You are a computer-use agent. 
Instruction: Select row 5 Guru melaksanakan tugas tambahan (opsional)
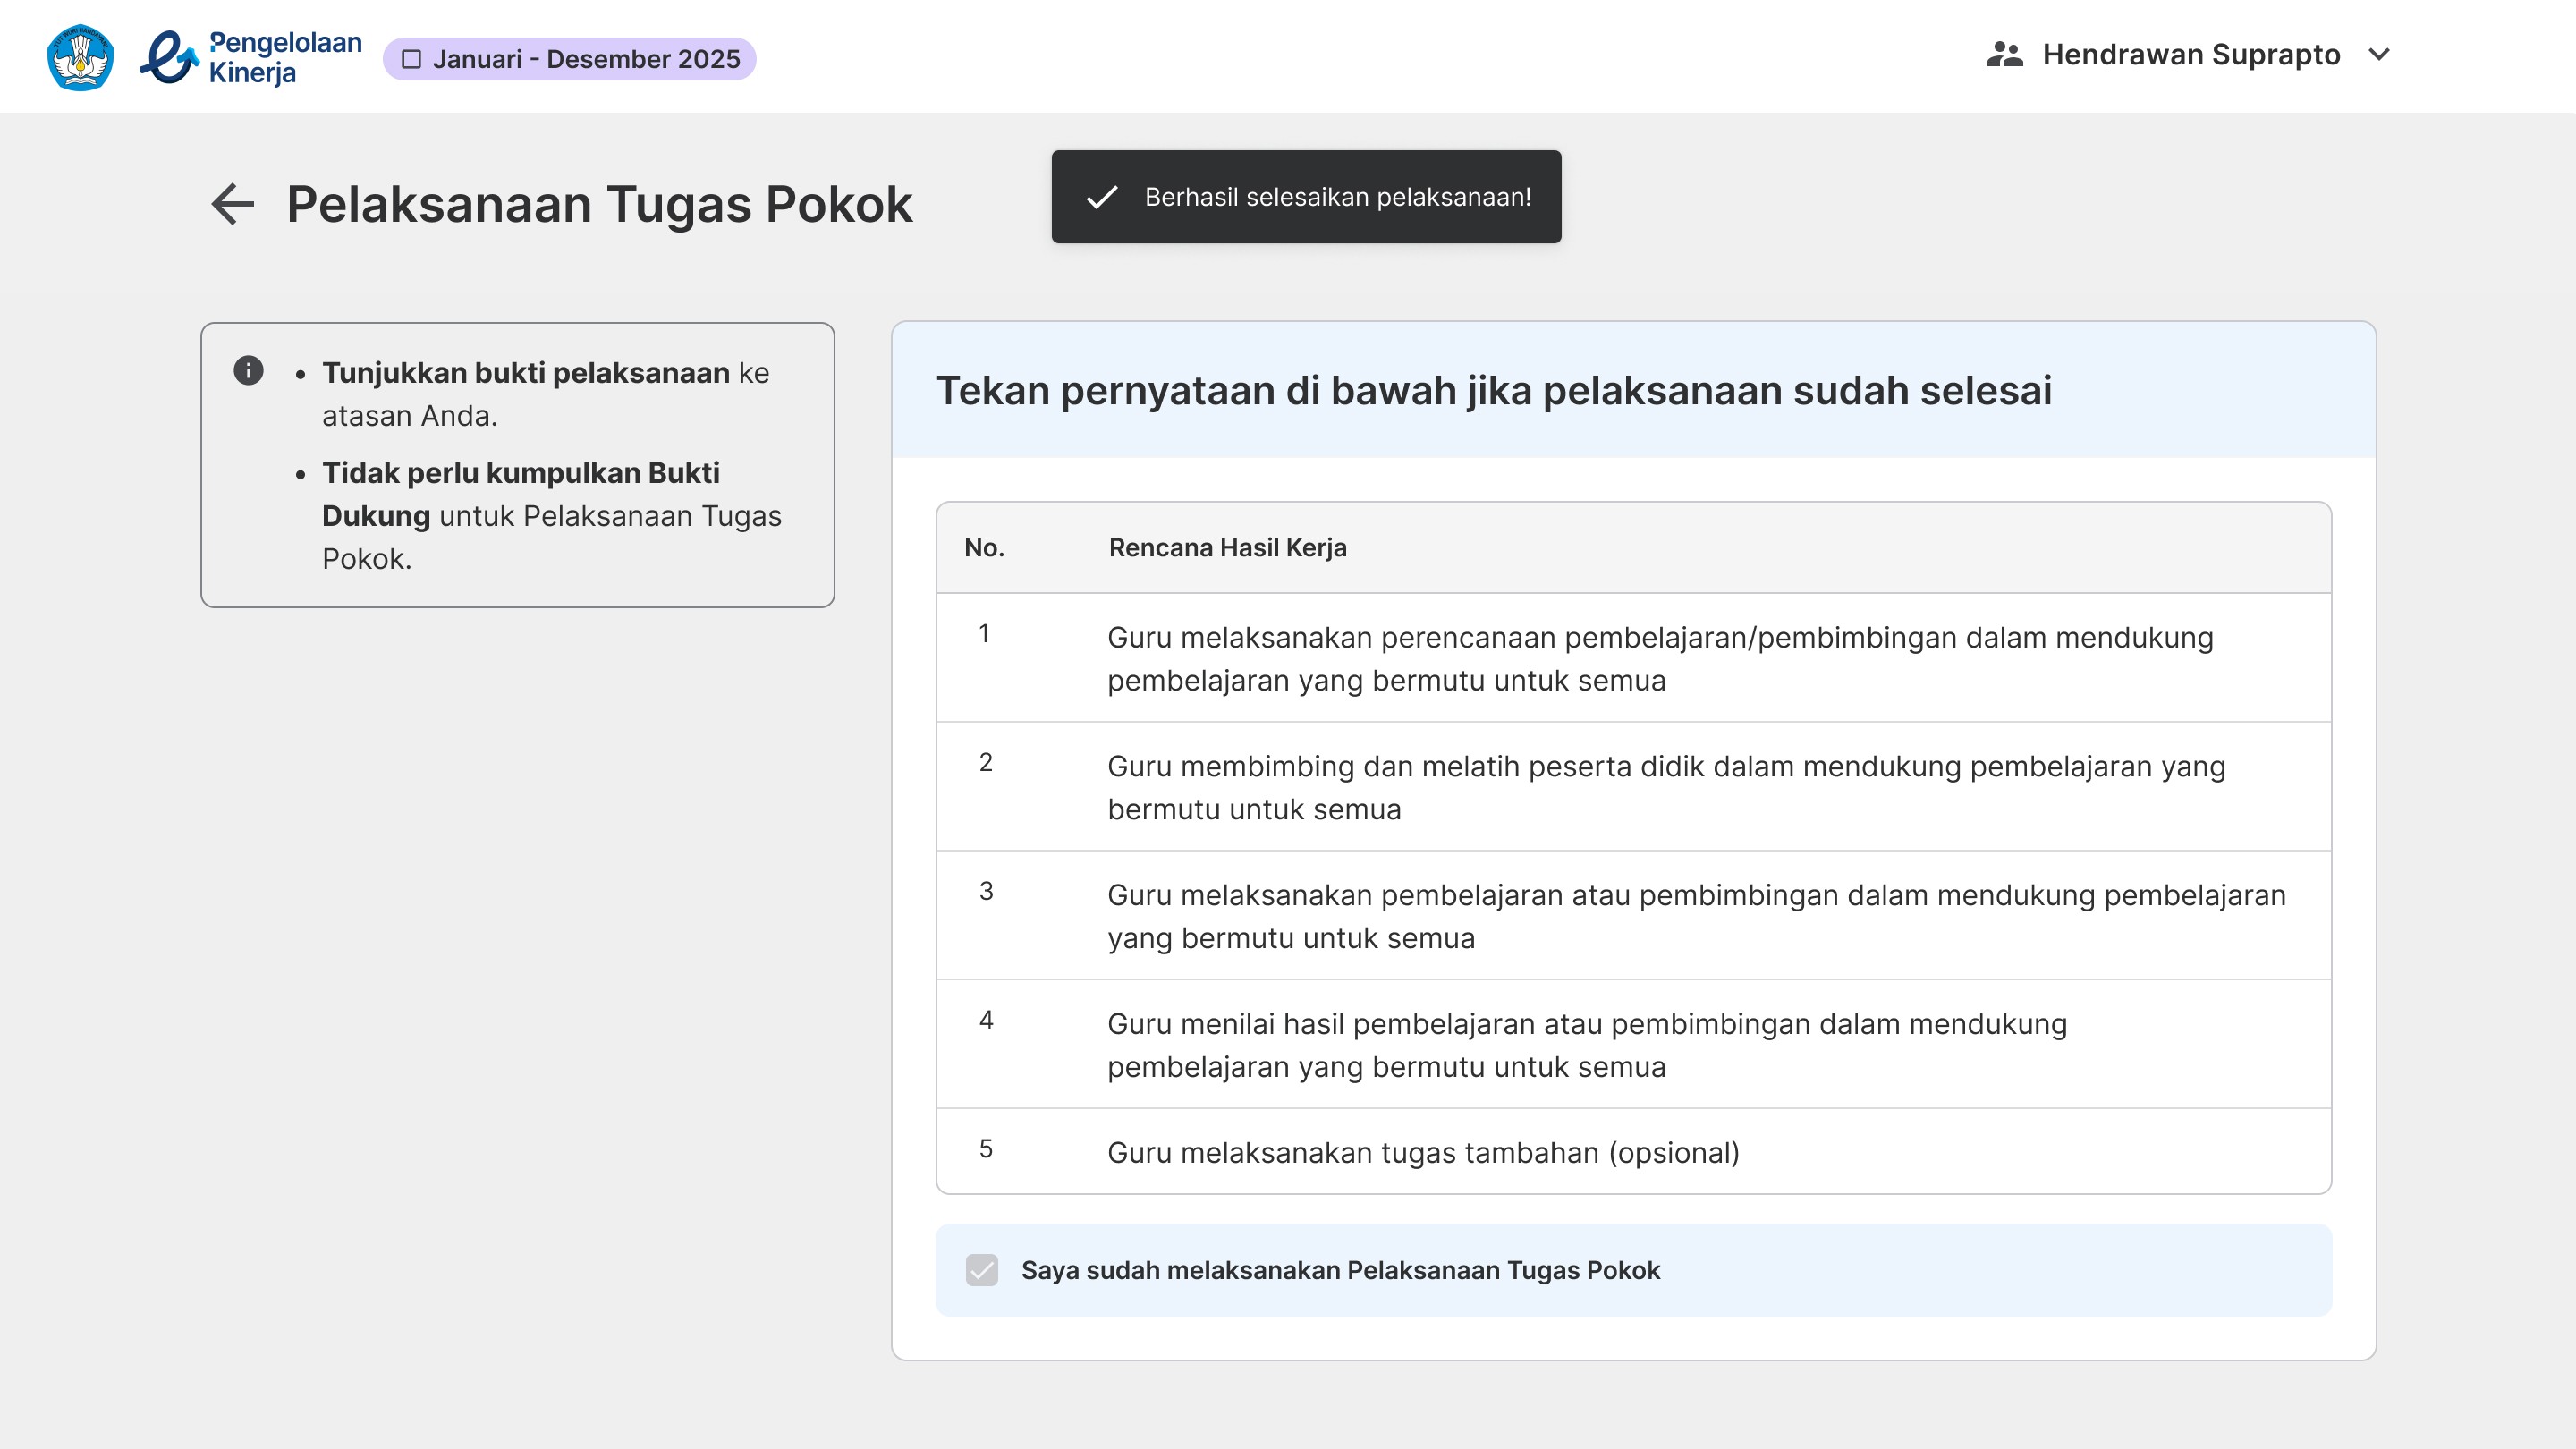[1634, 1152]
